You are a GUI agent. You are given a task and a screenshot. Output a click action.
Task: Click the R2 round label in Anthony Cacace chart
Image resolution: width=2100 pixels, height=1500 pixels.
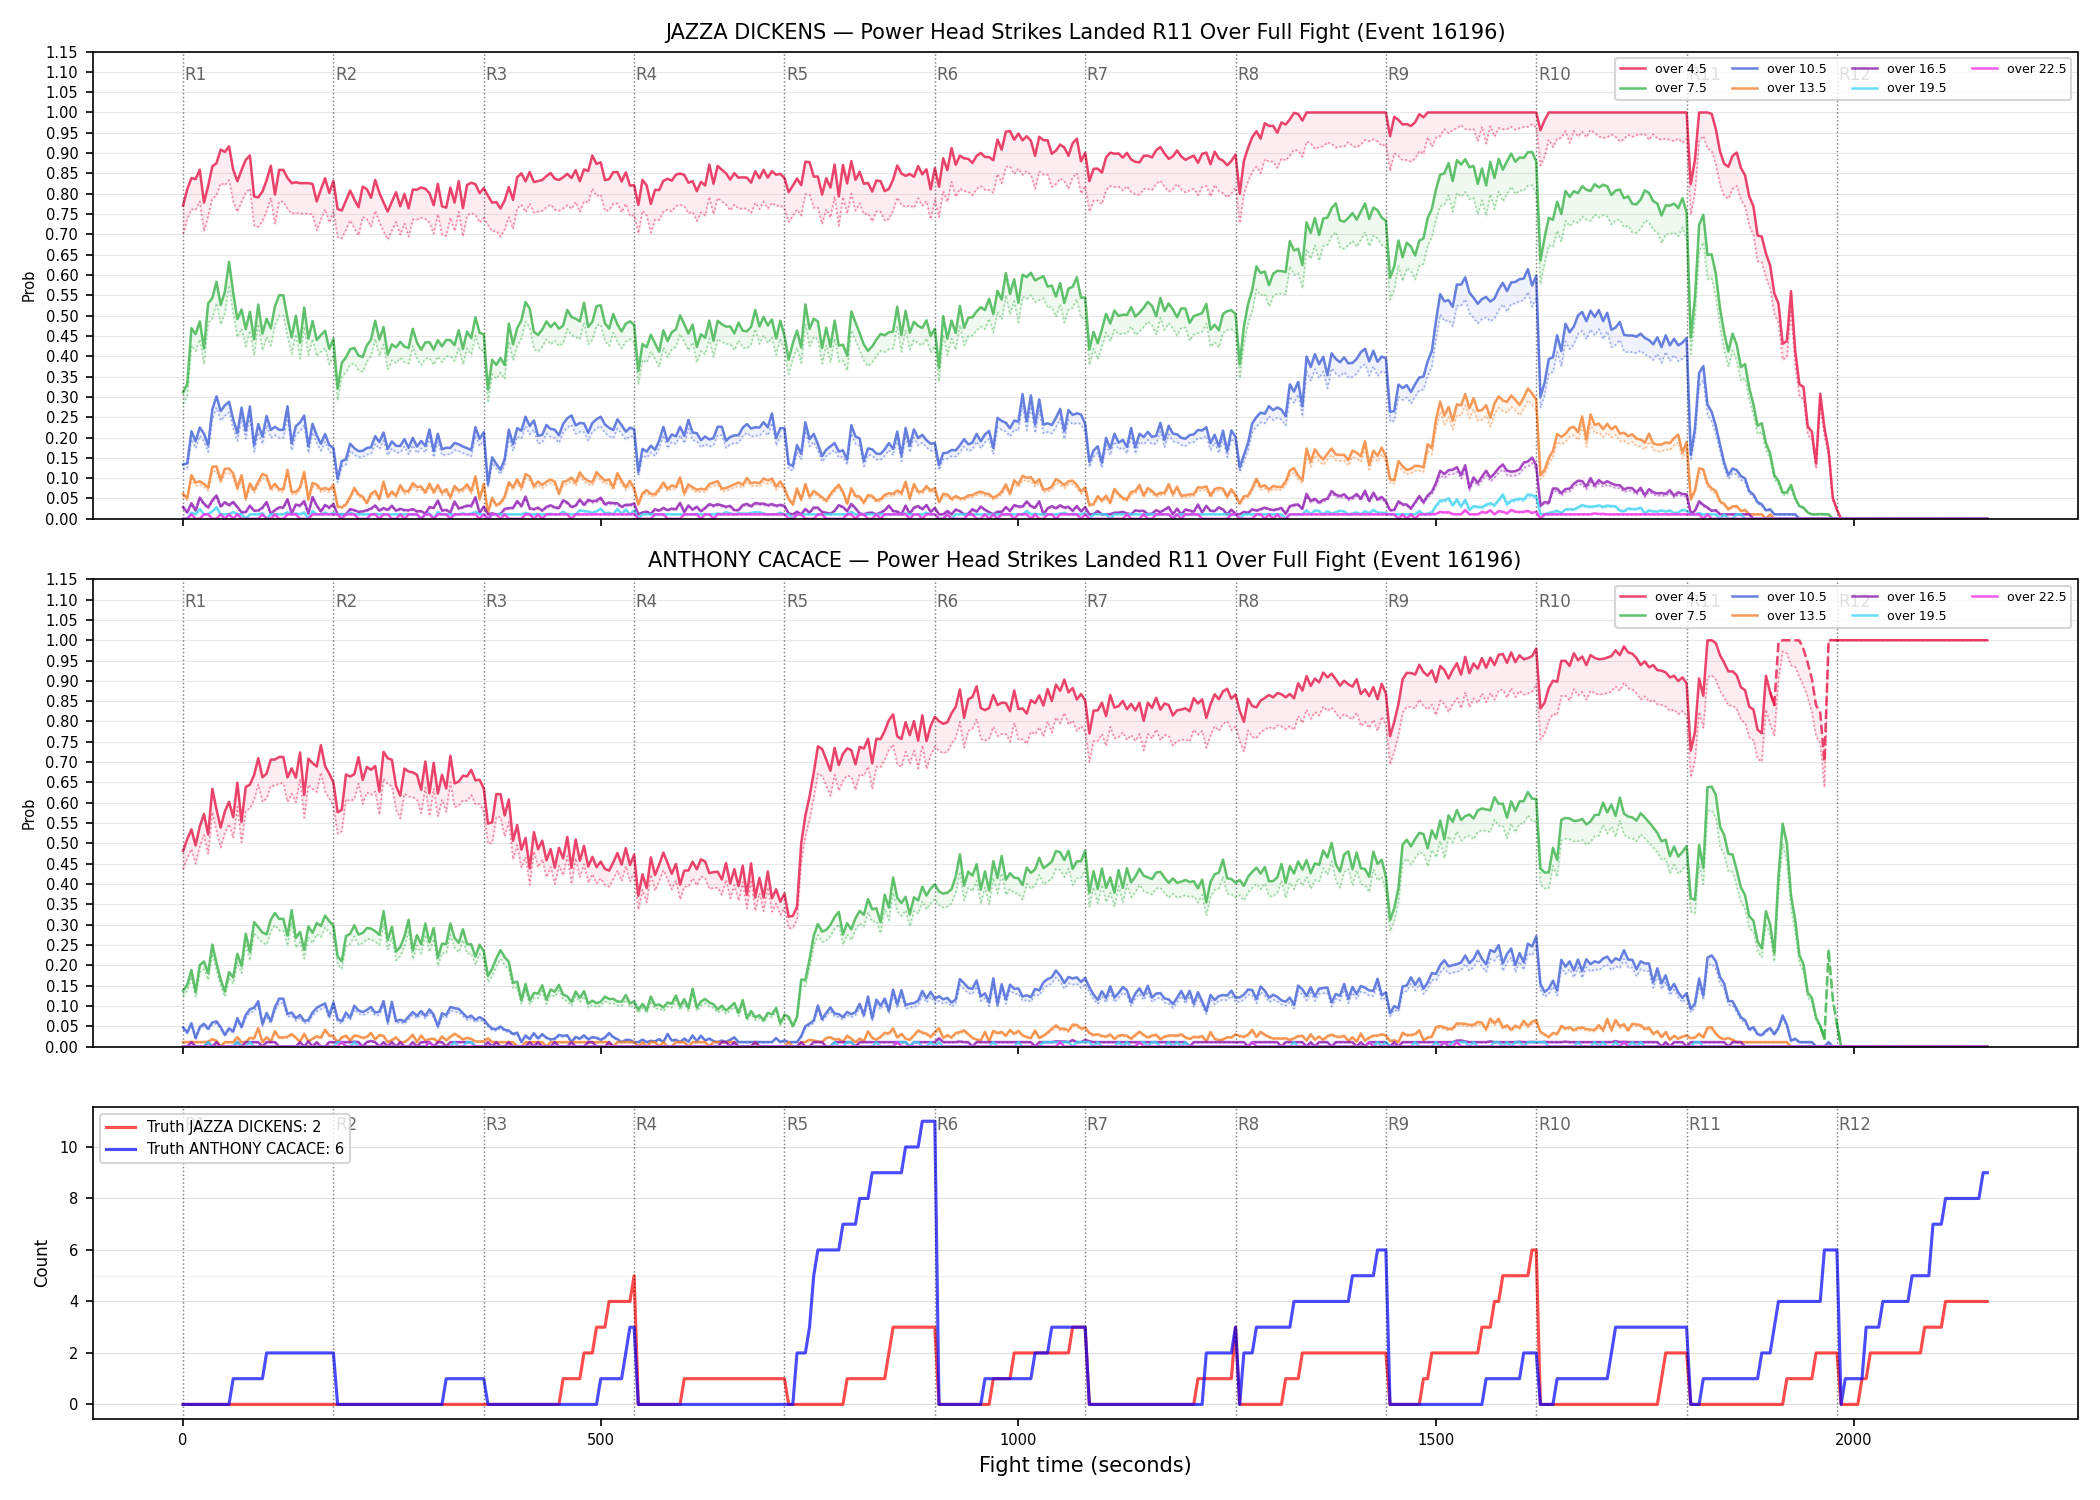click(346, 601)
